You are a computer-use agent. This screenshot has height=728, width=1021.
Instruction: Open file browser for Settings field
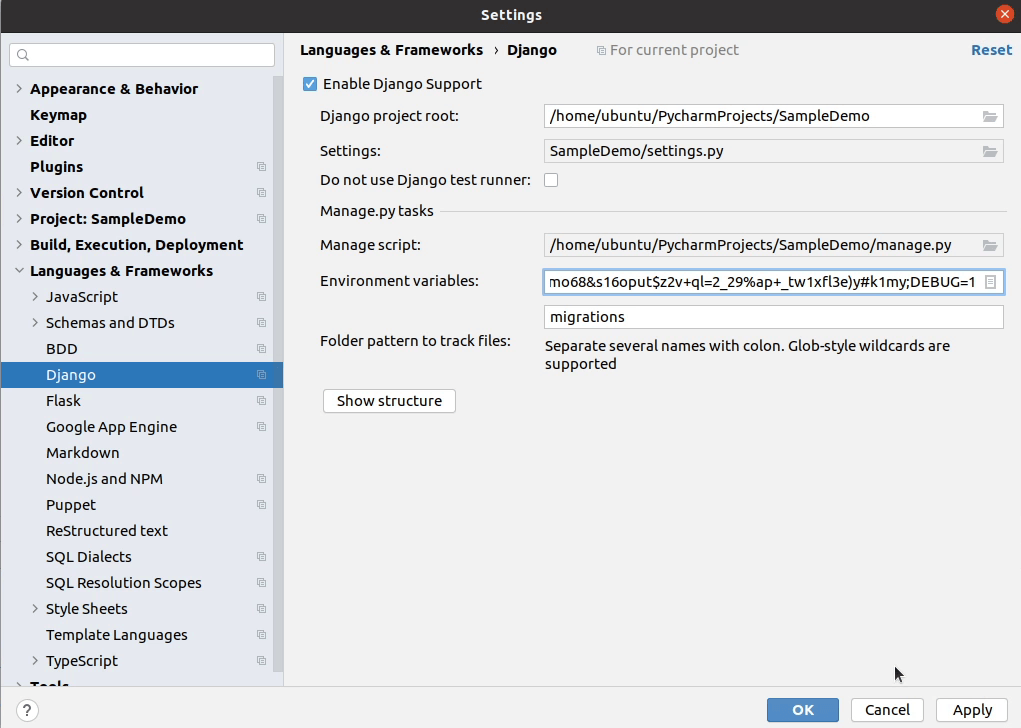(x=989, y=151)
